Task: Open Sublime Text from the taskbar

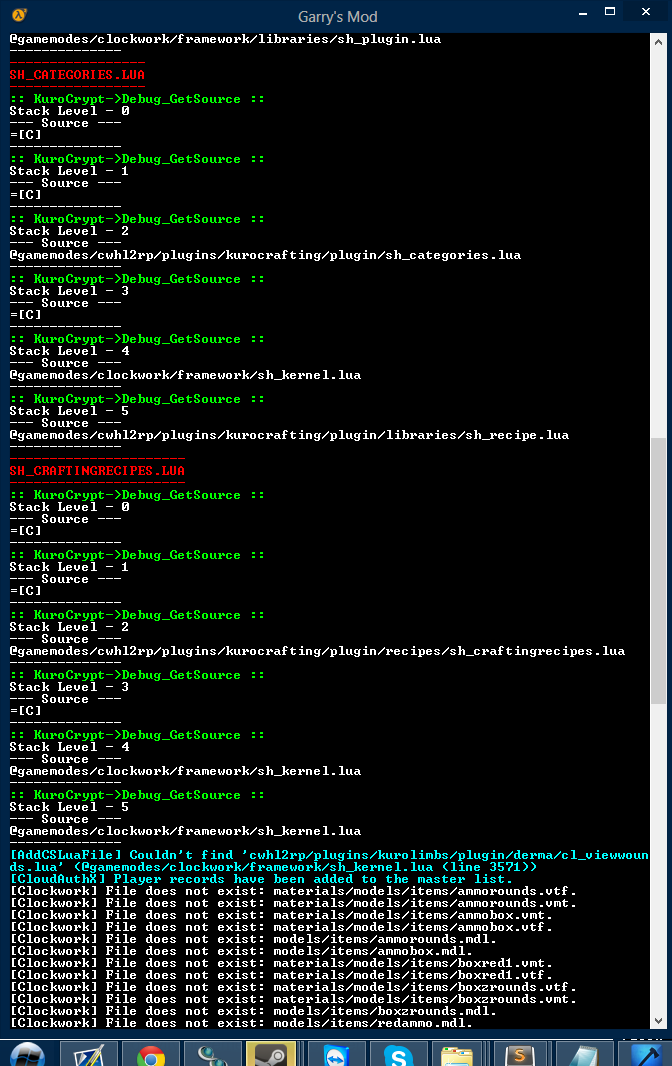Action: [x=519, y=1055]
